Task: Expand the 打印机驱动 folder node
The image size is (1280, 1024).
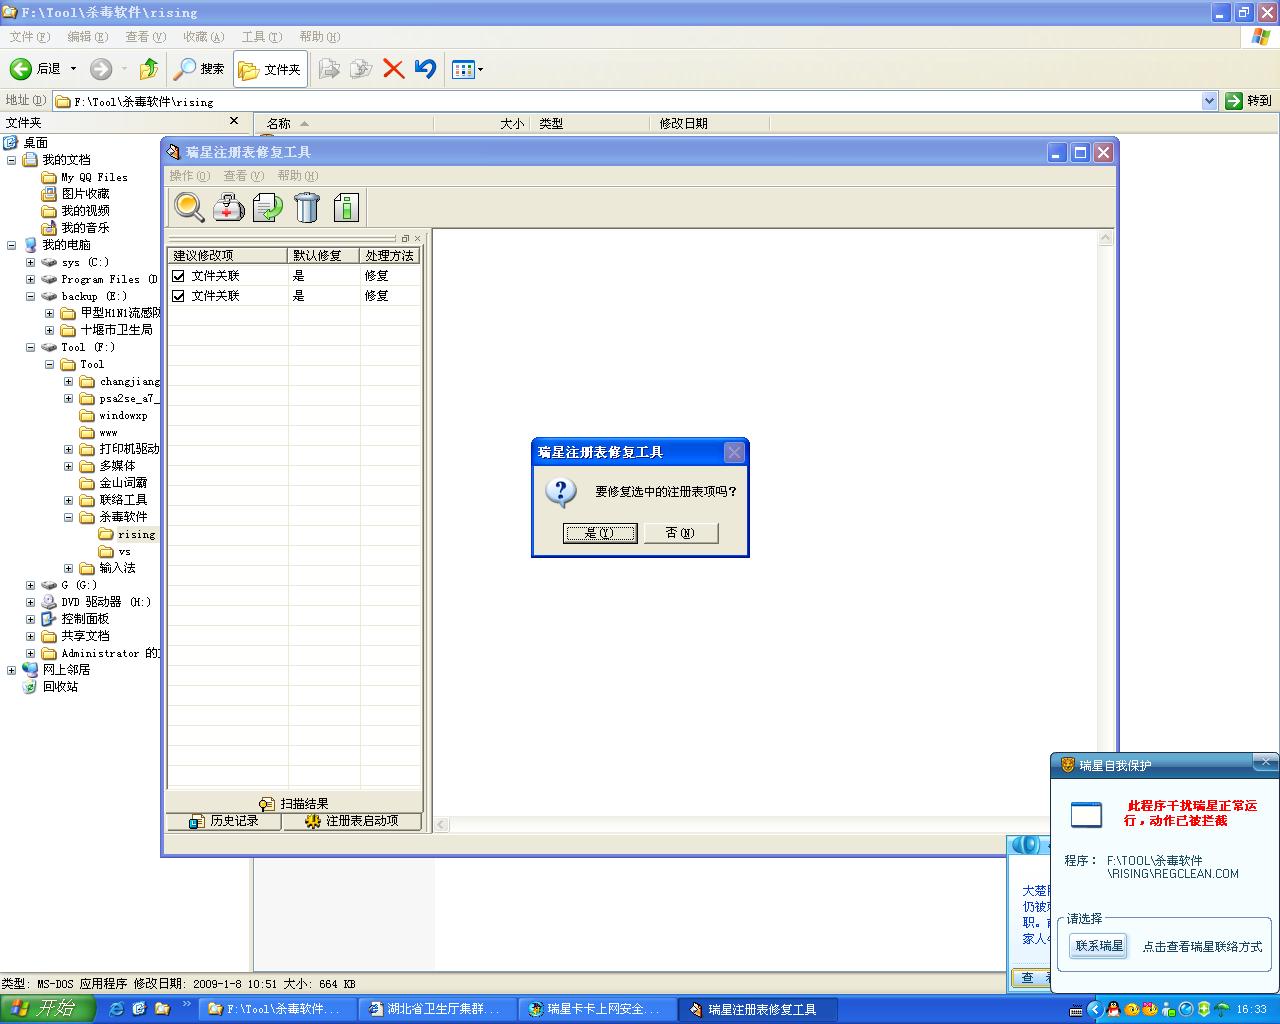Action: click(68, 449)
